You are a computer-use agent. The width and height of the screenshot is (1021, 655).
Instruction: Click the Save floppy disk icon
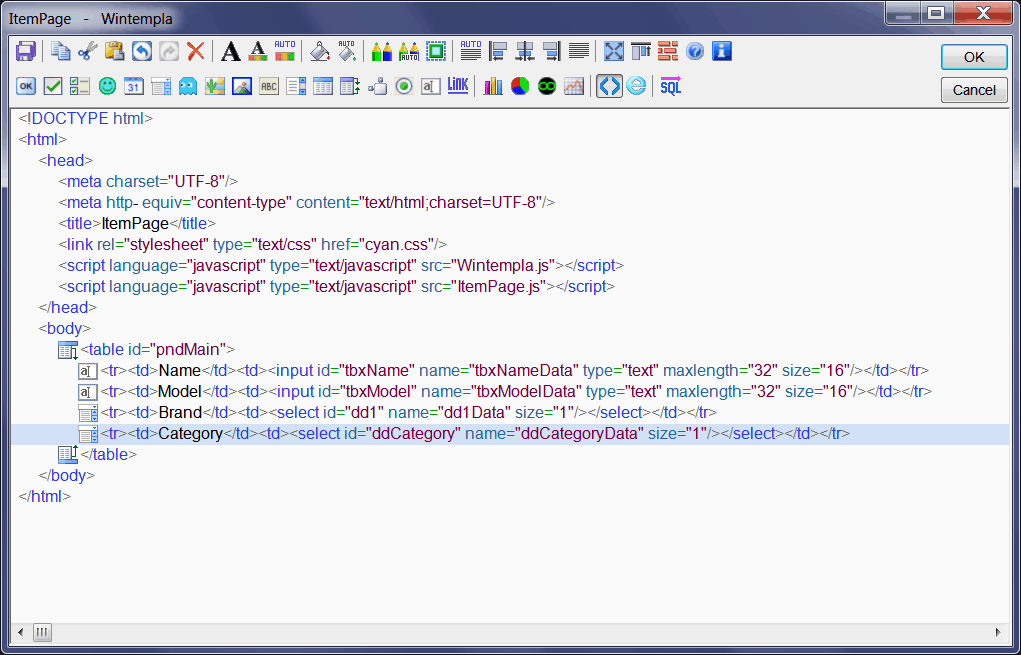(25, 51)
